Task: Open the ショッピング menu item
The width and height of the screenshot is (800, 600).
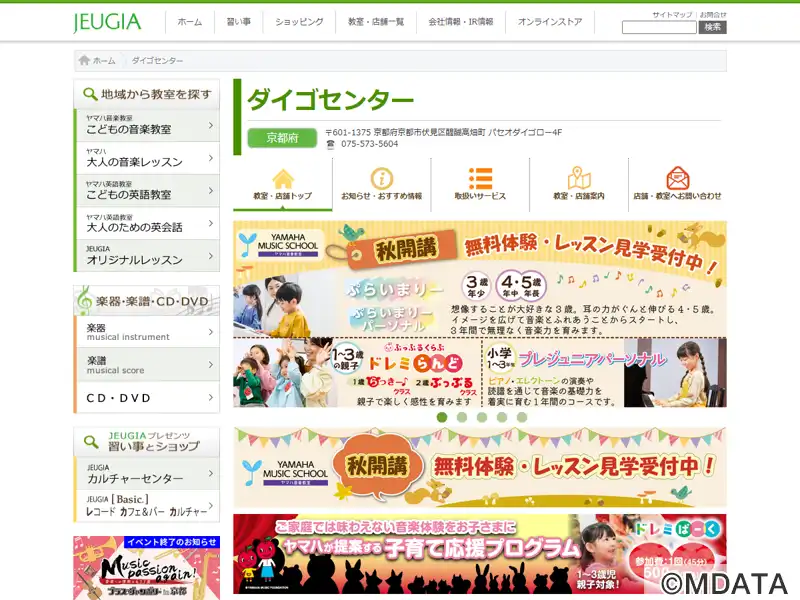Action: pyautogui.click(x=299, y=22)
